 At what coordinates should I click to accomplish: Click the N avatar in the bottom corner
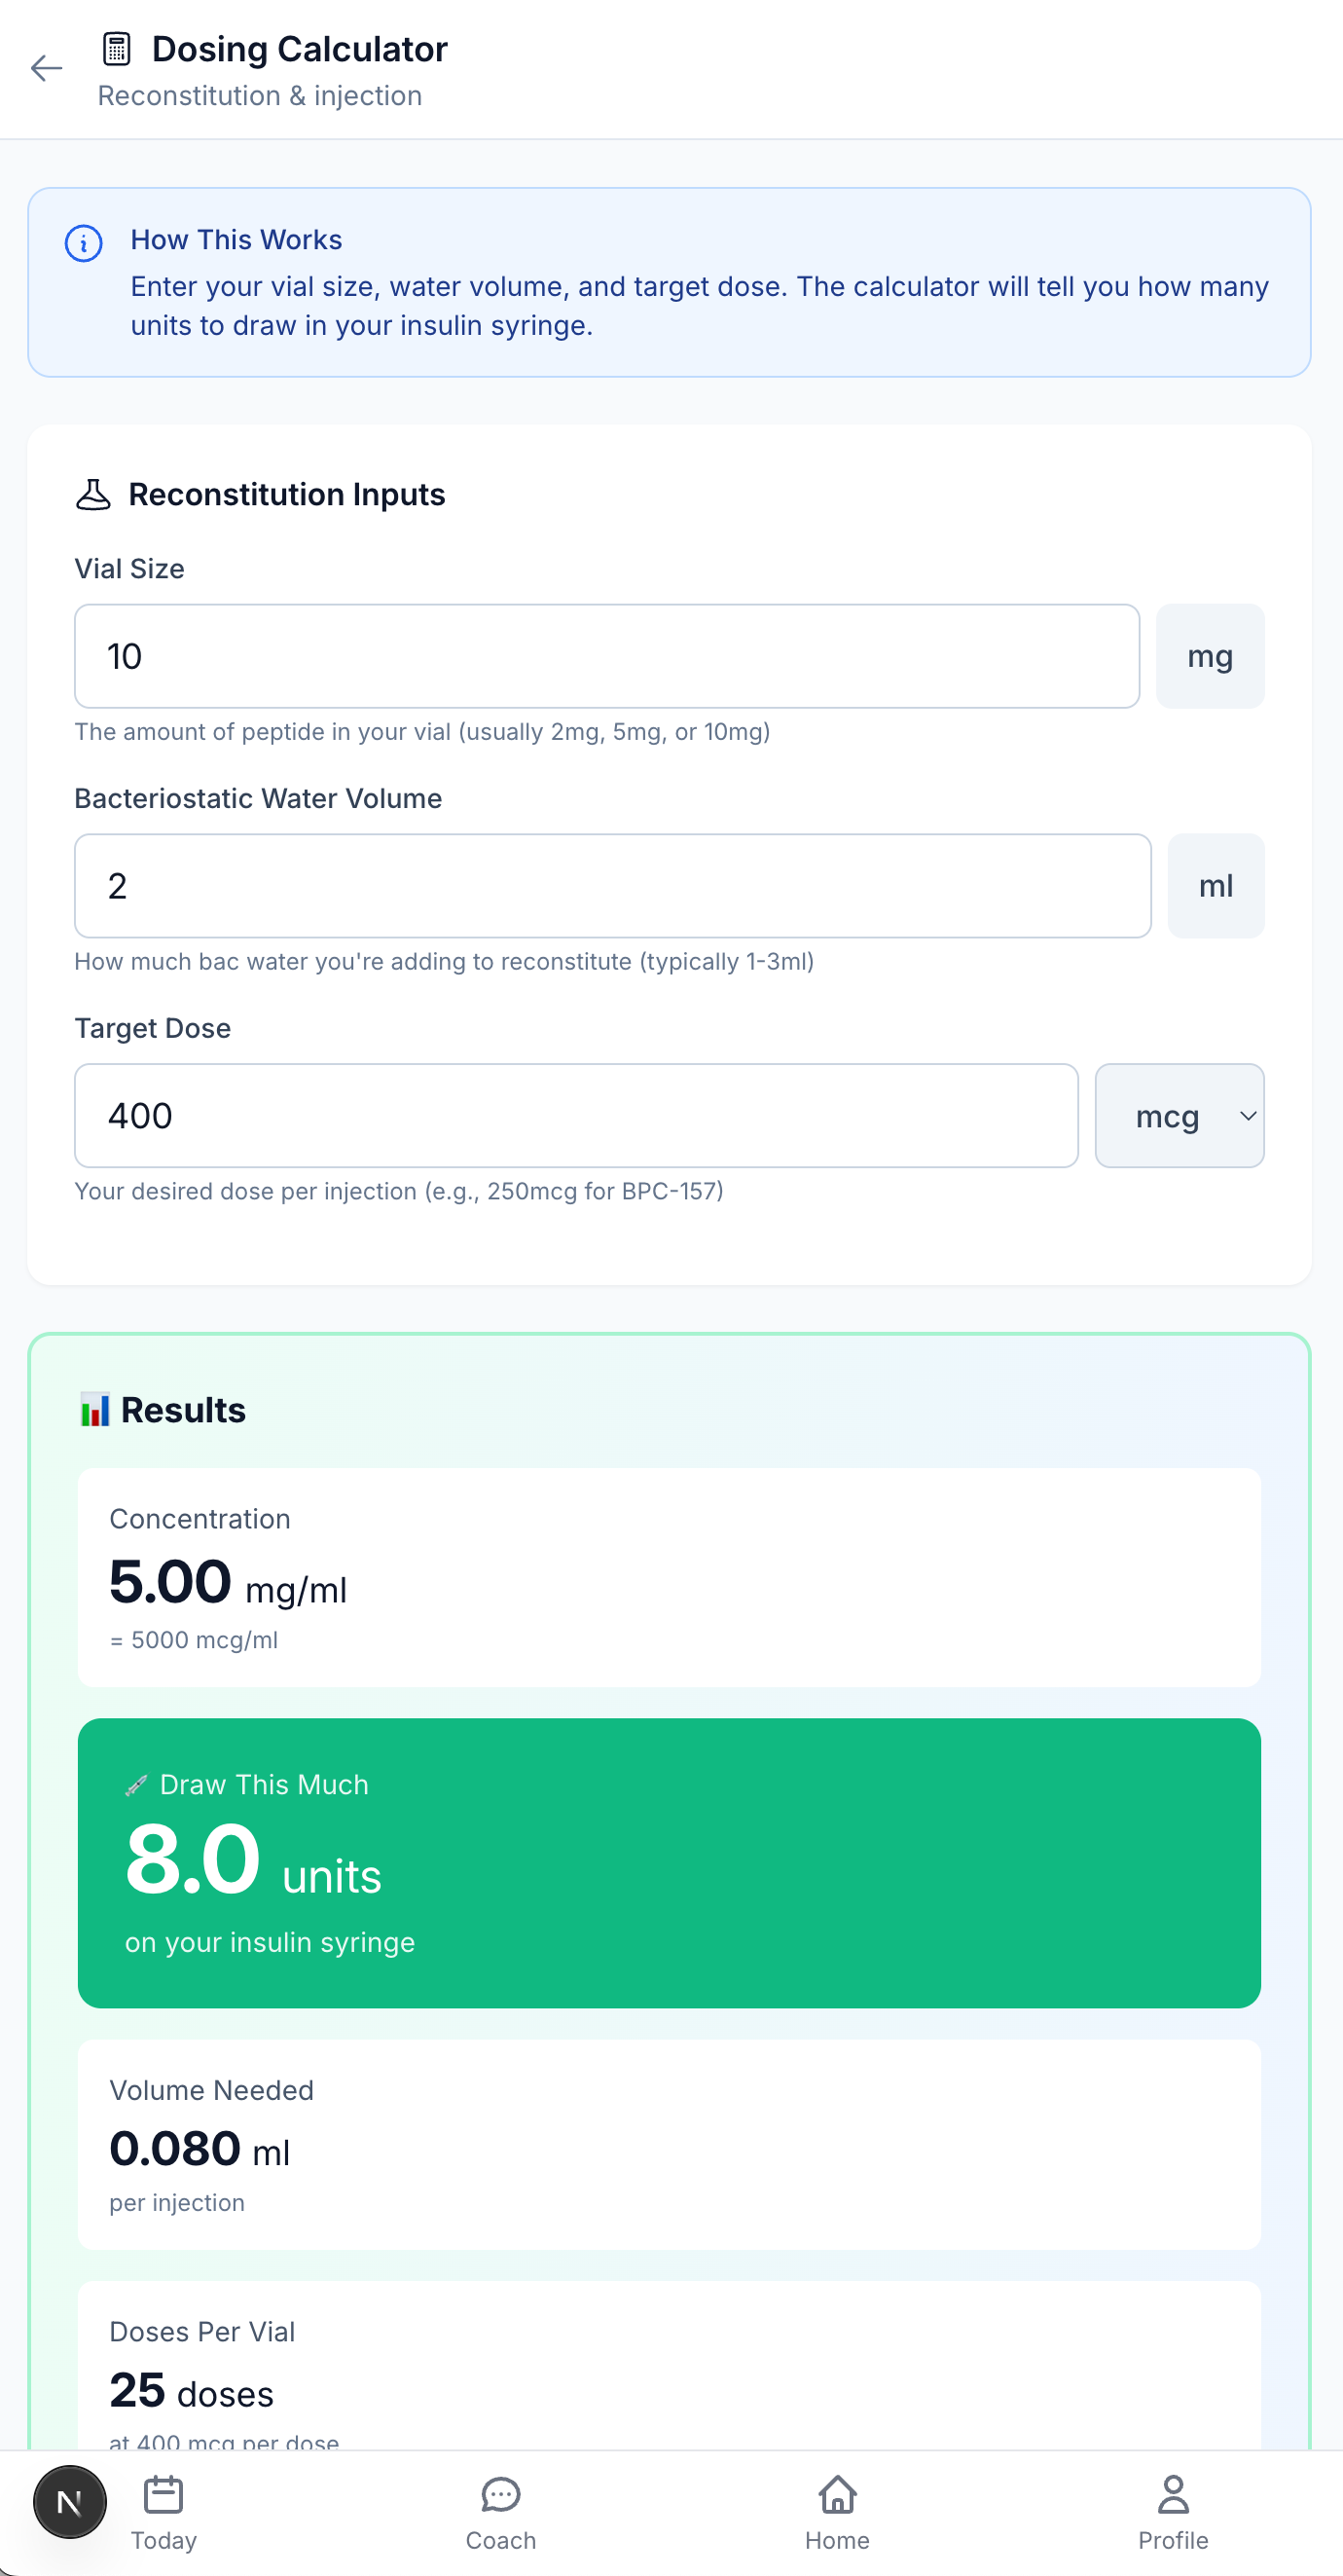click(x=68, y=2502)
